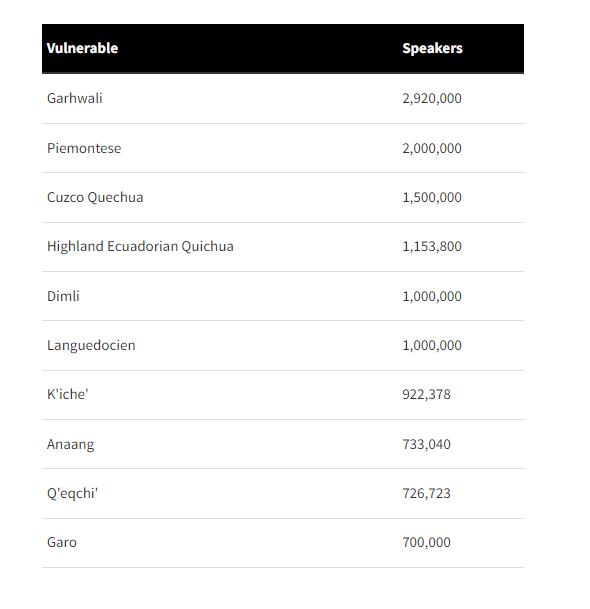Screen dimensions: 590x609
Task: Select the 700,000 speaker count
Action: pos(426,543)
